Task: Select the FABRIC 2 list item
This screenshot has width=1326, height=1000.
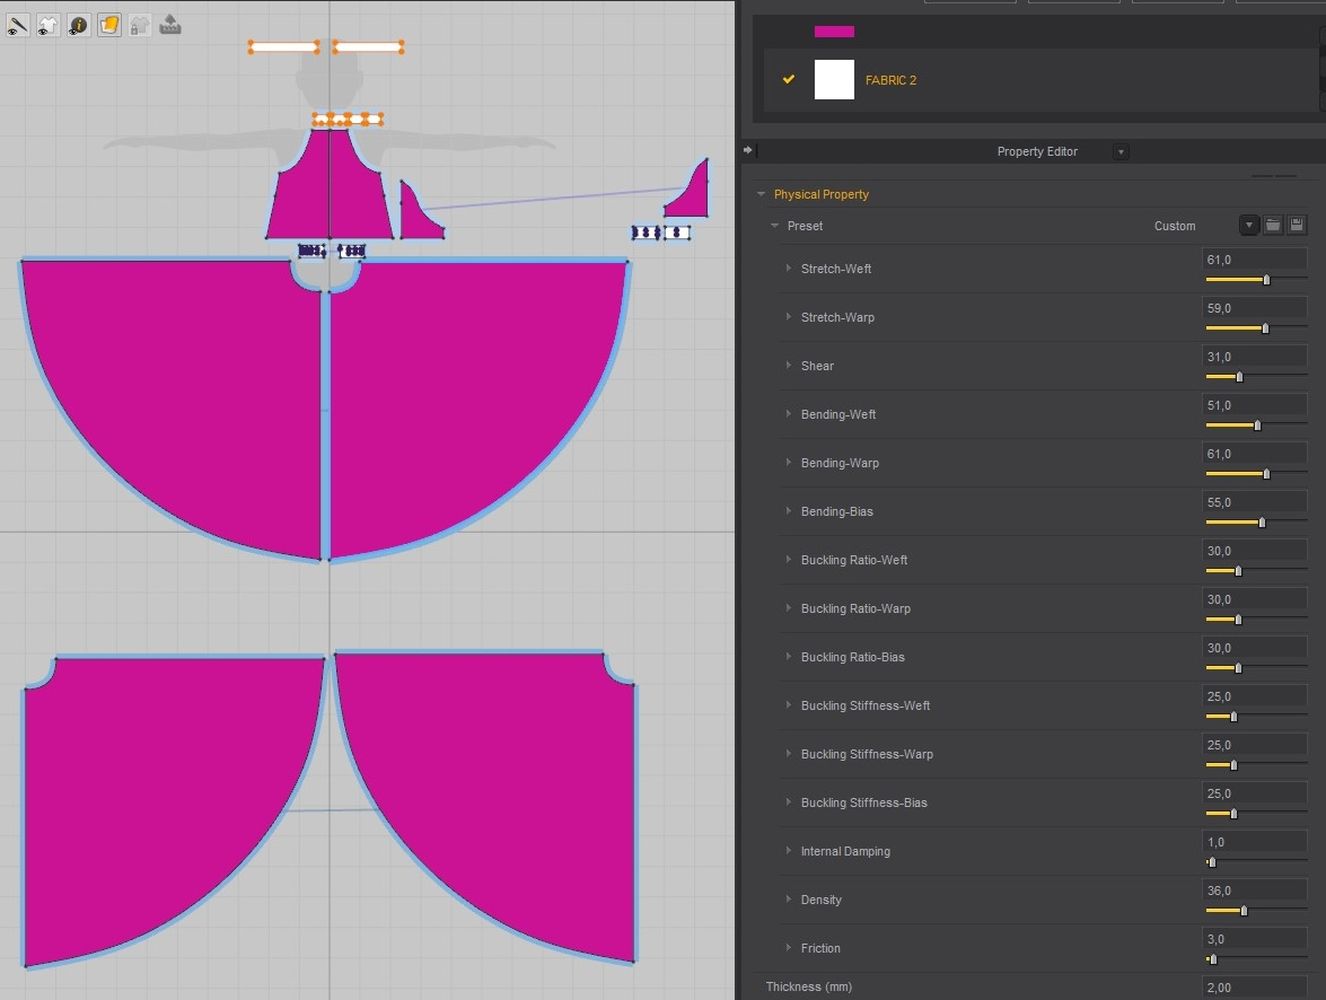Action: [890, 80]
